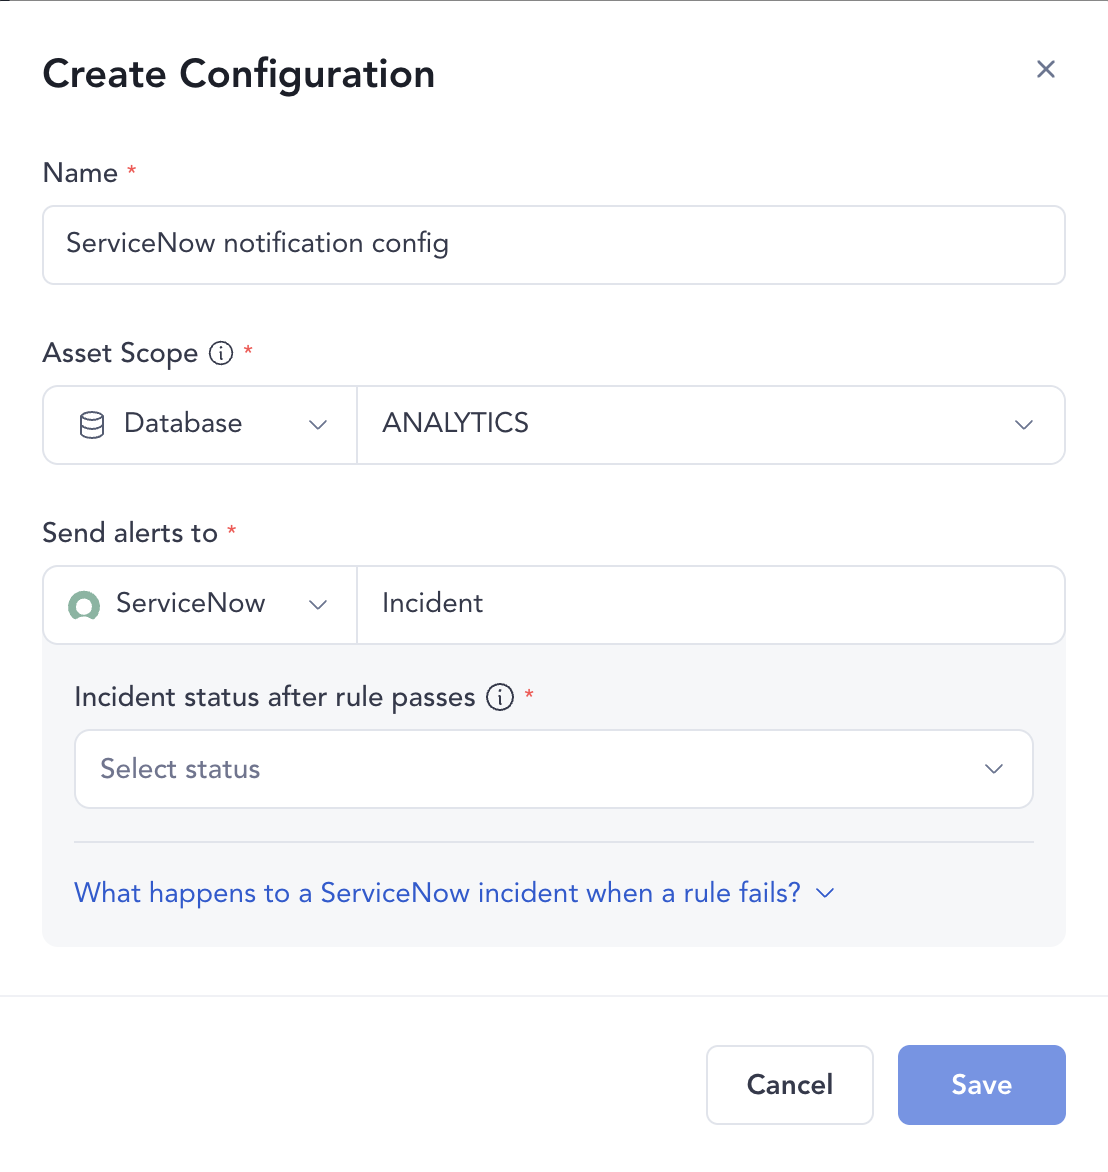This screenshot has width=1108, height=1172.
Task: Open the Select status dropdown
Action: tap(553, 769)
